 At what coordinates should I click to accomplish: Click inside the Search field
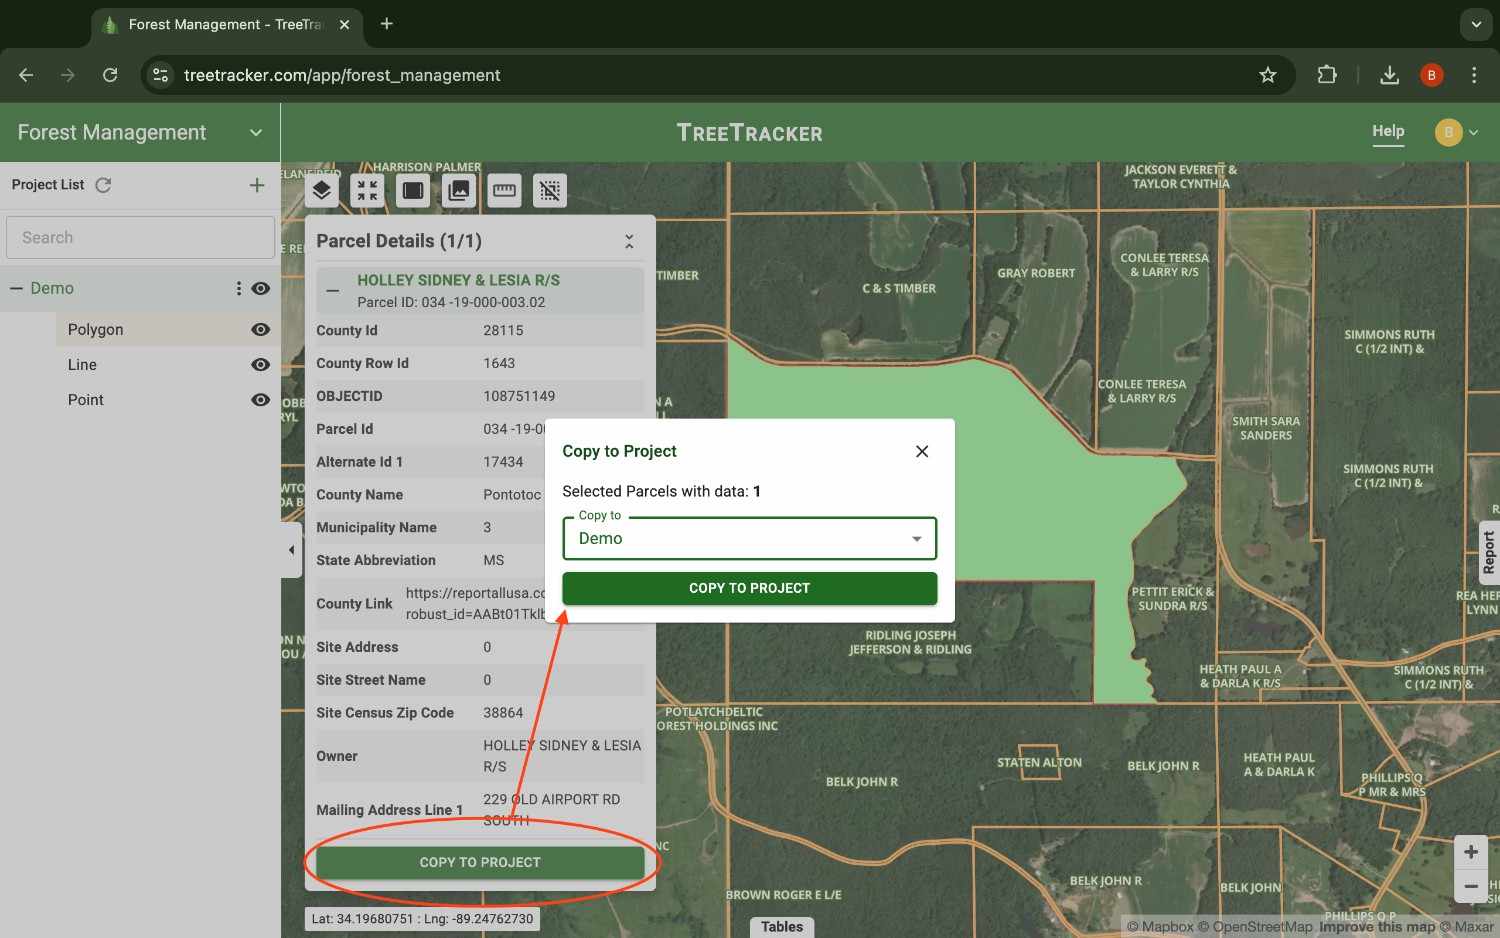coord(140,237)
